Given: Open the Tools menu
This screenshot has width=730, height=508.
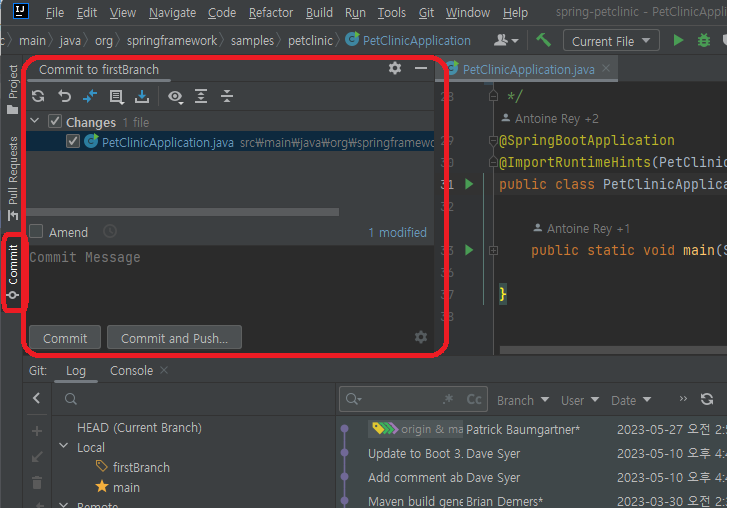Looking at the screenshot, I should pyautogui.click(x=392, y=13).
